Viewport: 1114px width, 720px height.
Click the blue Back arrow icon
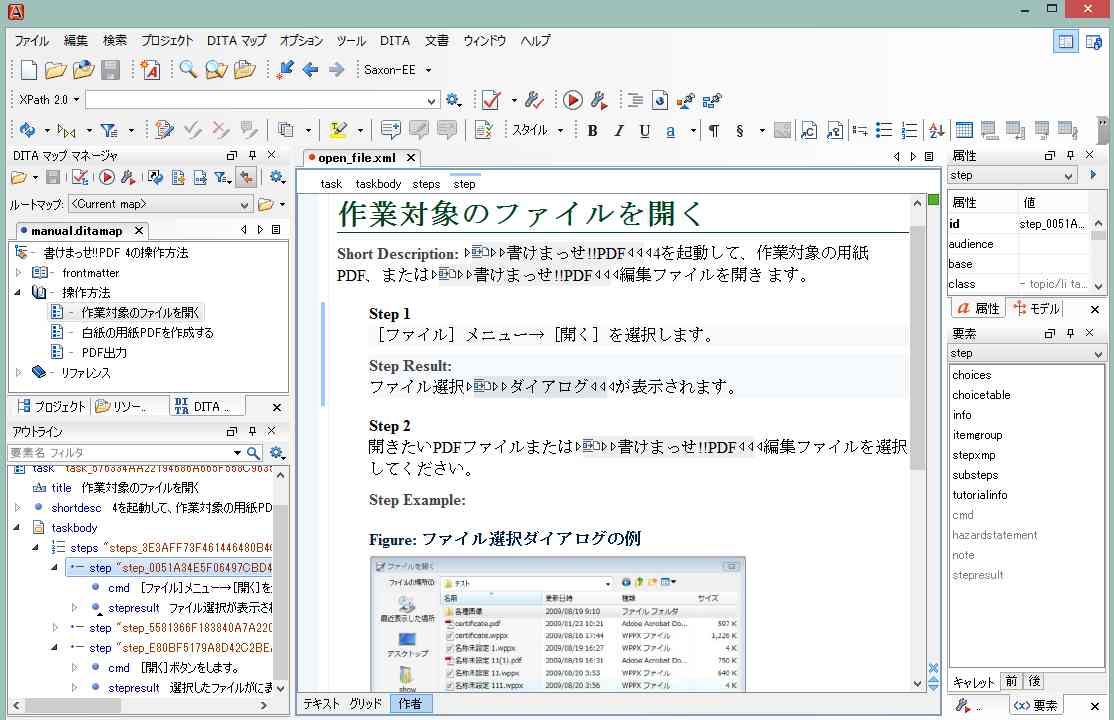[310, 70]
